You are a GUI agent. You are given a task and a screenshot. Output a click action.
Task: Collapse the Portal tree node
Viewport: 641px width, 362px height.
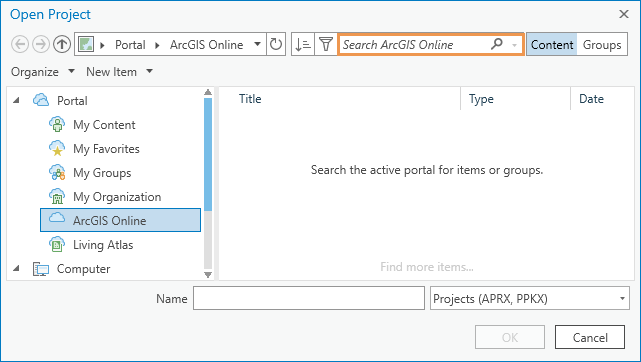point(16,100)
